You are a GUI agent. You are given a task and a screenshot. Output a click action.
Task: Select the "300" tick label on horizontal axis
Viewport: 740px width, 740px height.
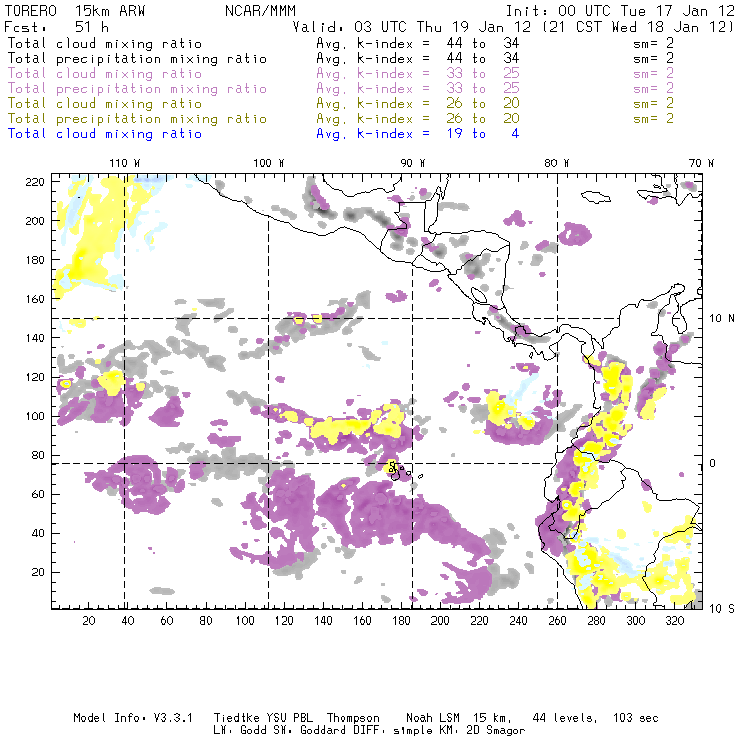[635, 621]
